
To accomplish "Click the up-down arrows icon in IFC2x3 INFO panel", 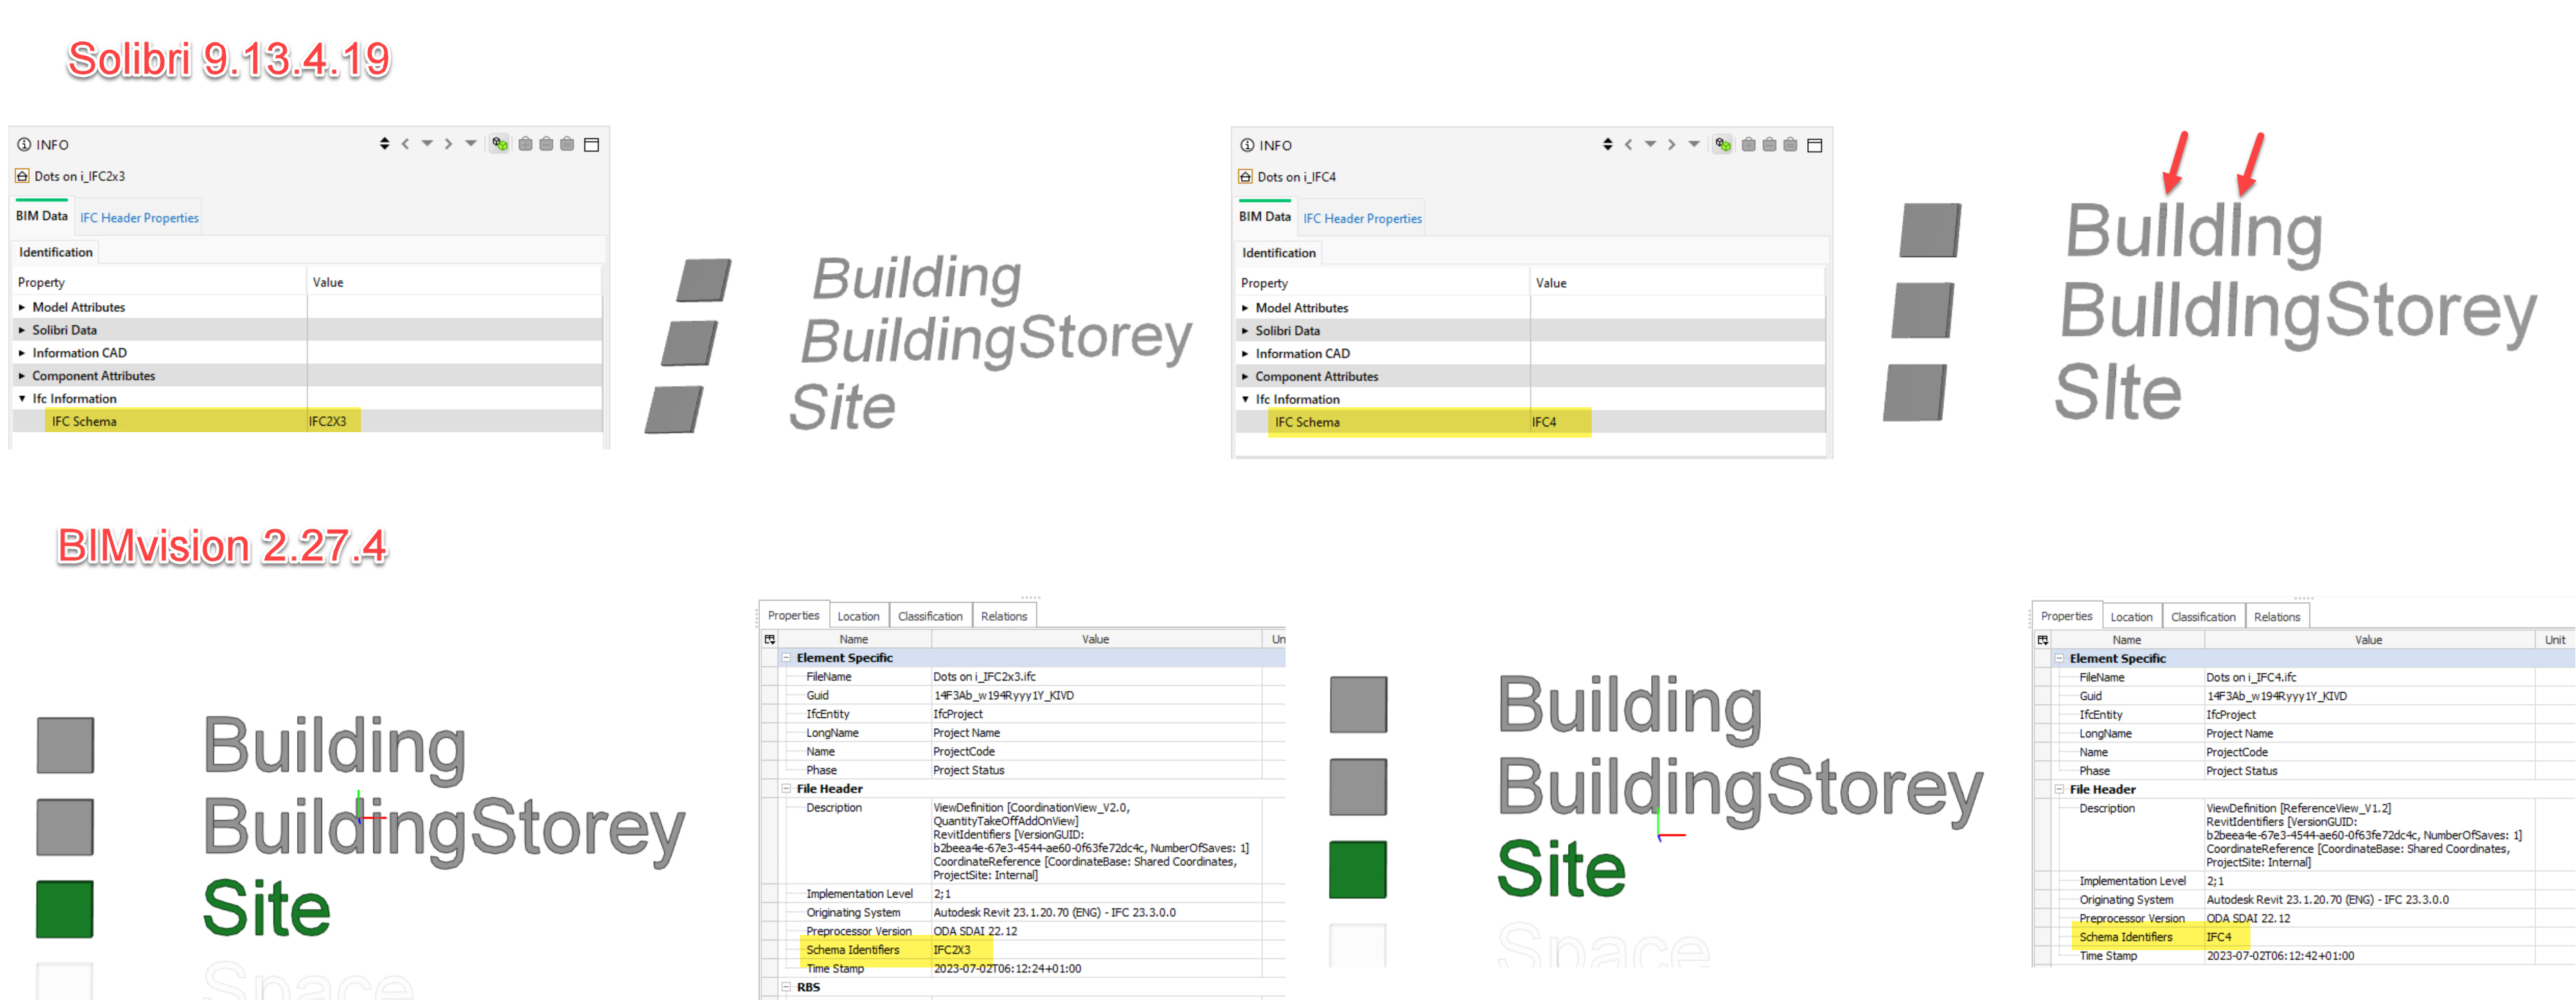I will coord(384,144).
